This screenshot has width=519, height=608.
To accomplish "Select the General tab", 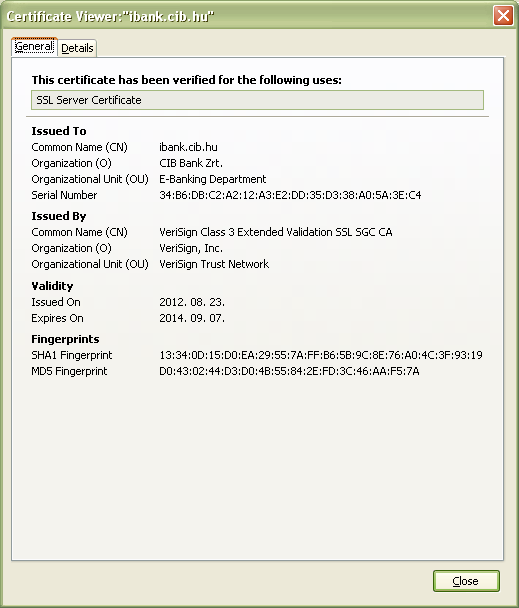I will click(x=34, y=47).
